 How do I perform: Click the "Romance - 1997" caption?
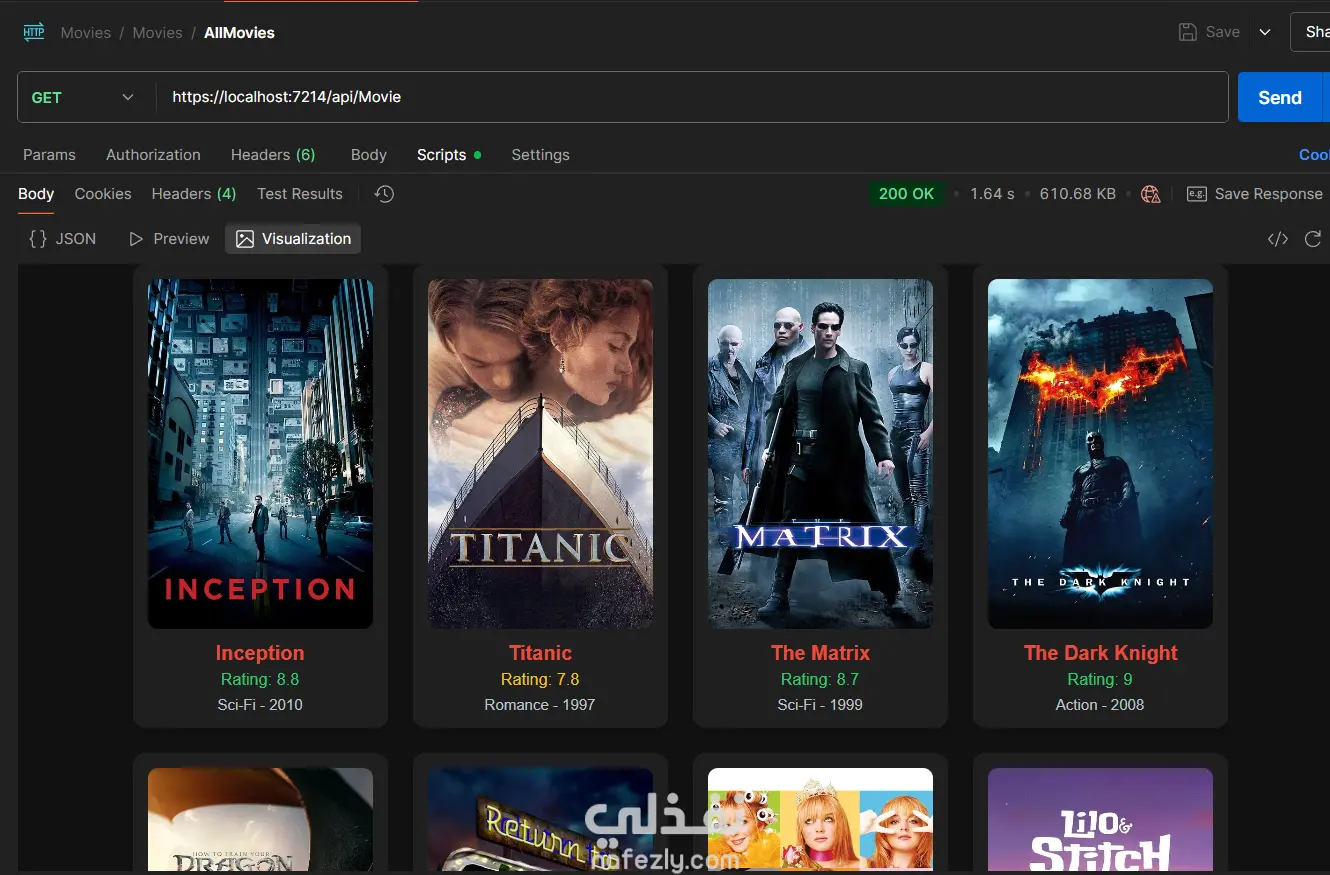click(540, 705)
